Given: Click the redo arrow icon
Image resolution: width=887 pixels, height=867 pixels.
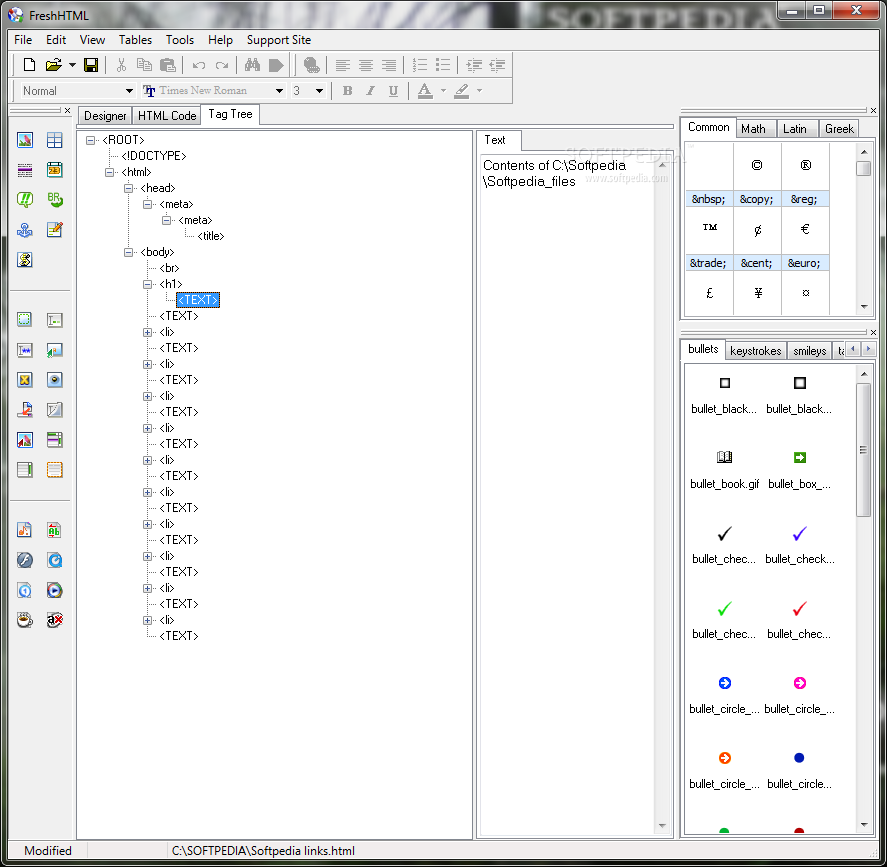Looking at the screenshot, I should point(222,65).
